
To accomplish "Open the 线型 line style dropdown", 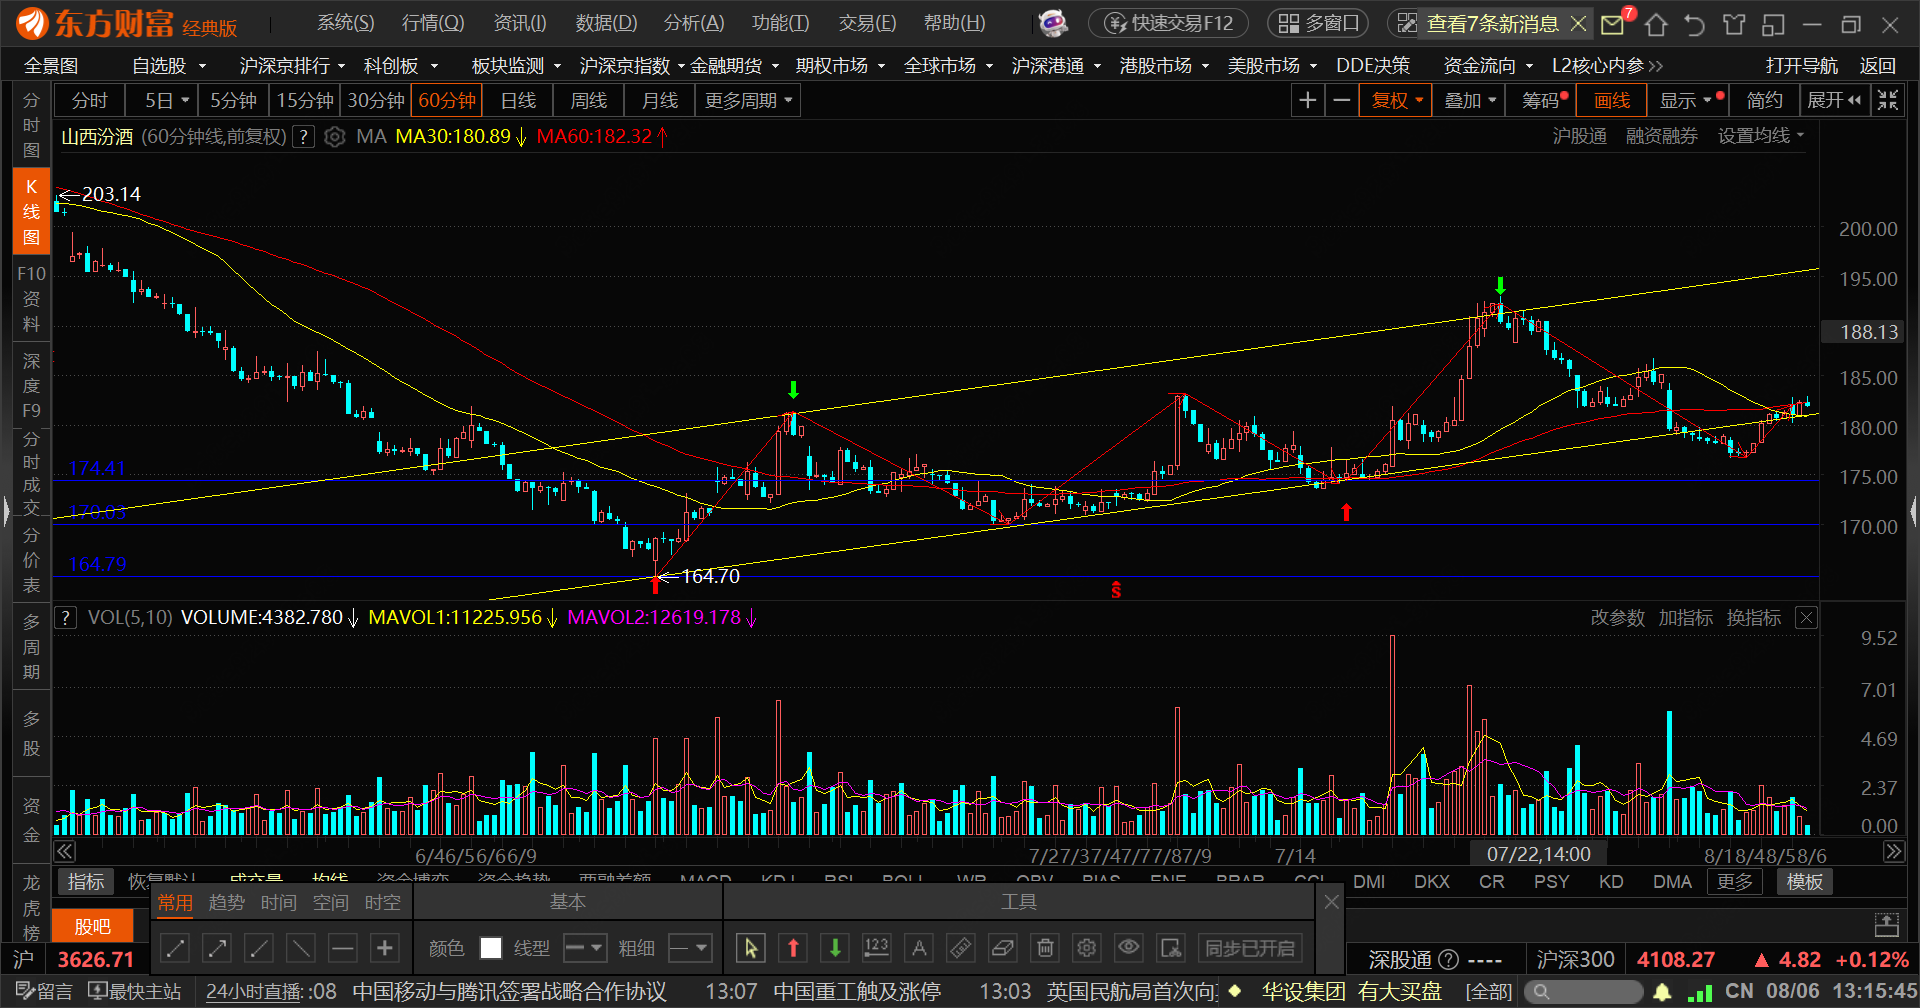I will [x=585, y=947].
